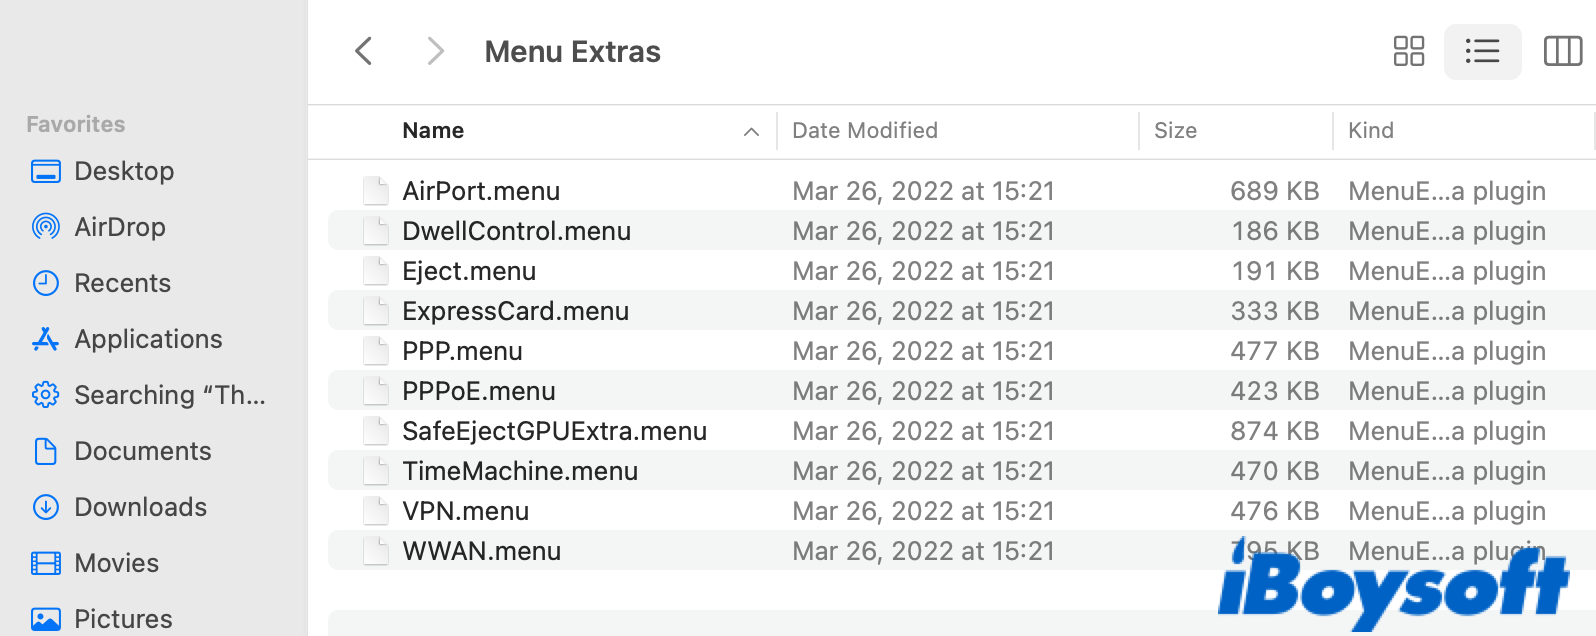Screen dimensions: 1596x636
Task: Open Movies in the sidebar
Action: pos(116,563)
